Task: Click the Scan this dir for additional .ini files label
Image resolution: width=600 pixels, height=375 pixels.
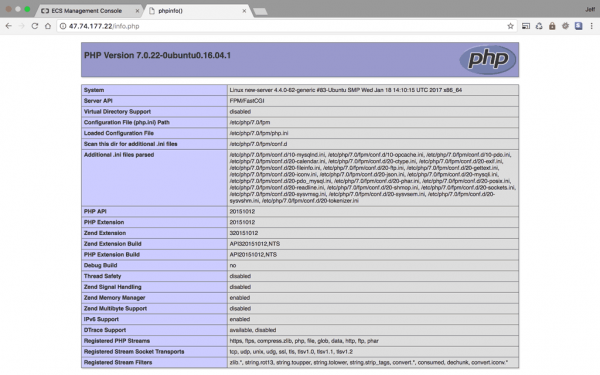Action: point(130,144)
